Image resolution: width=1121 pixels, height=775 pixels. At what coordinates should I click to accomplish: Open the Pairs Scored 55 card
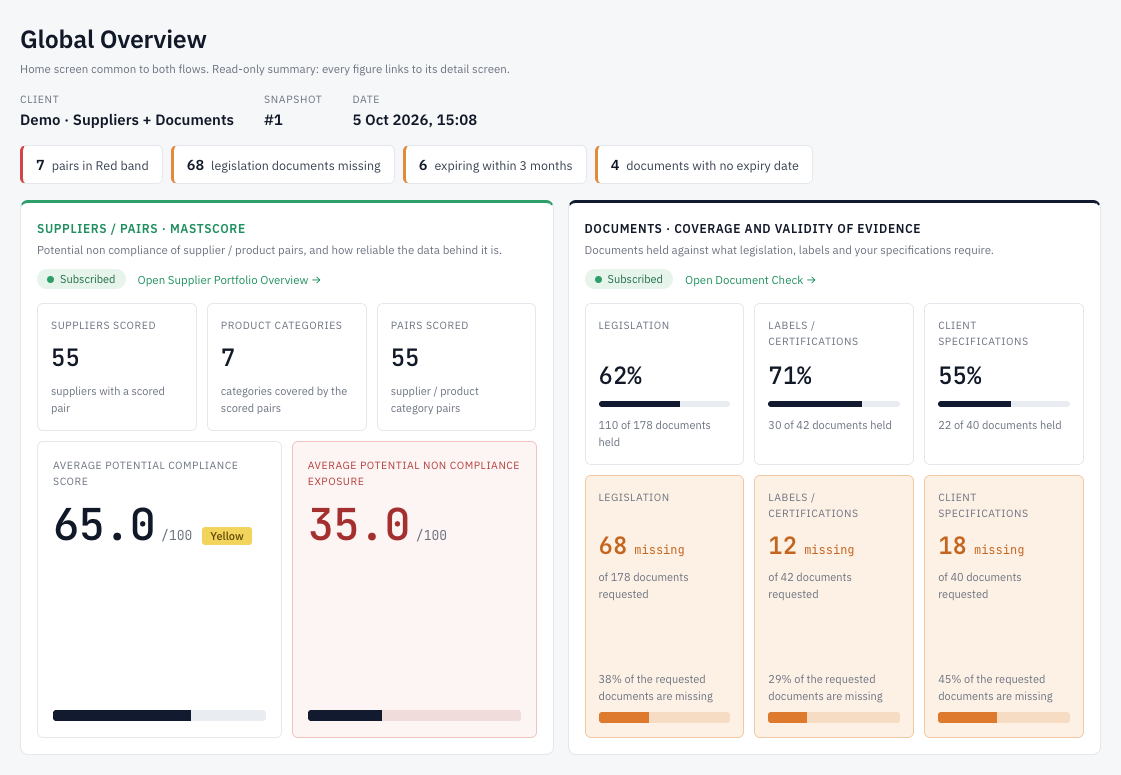(456, 367)
